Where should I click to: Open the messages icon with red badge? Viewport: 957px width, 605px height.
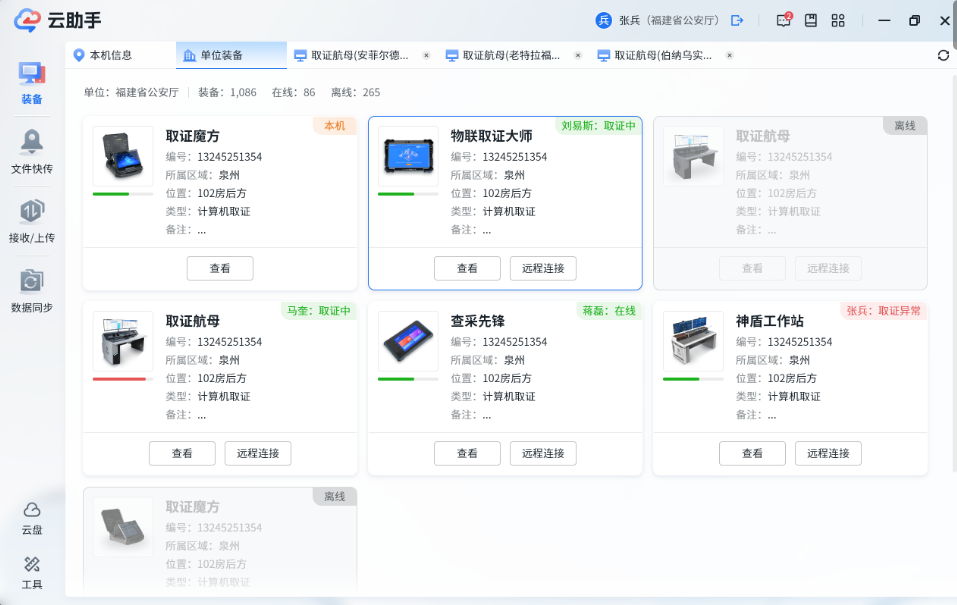pos(784,20)
